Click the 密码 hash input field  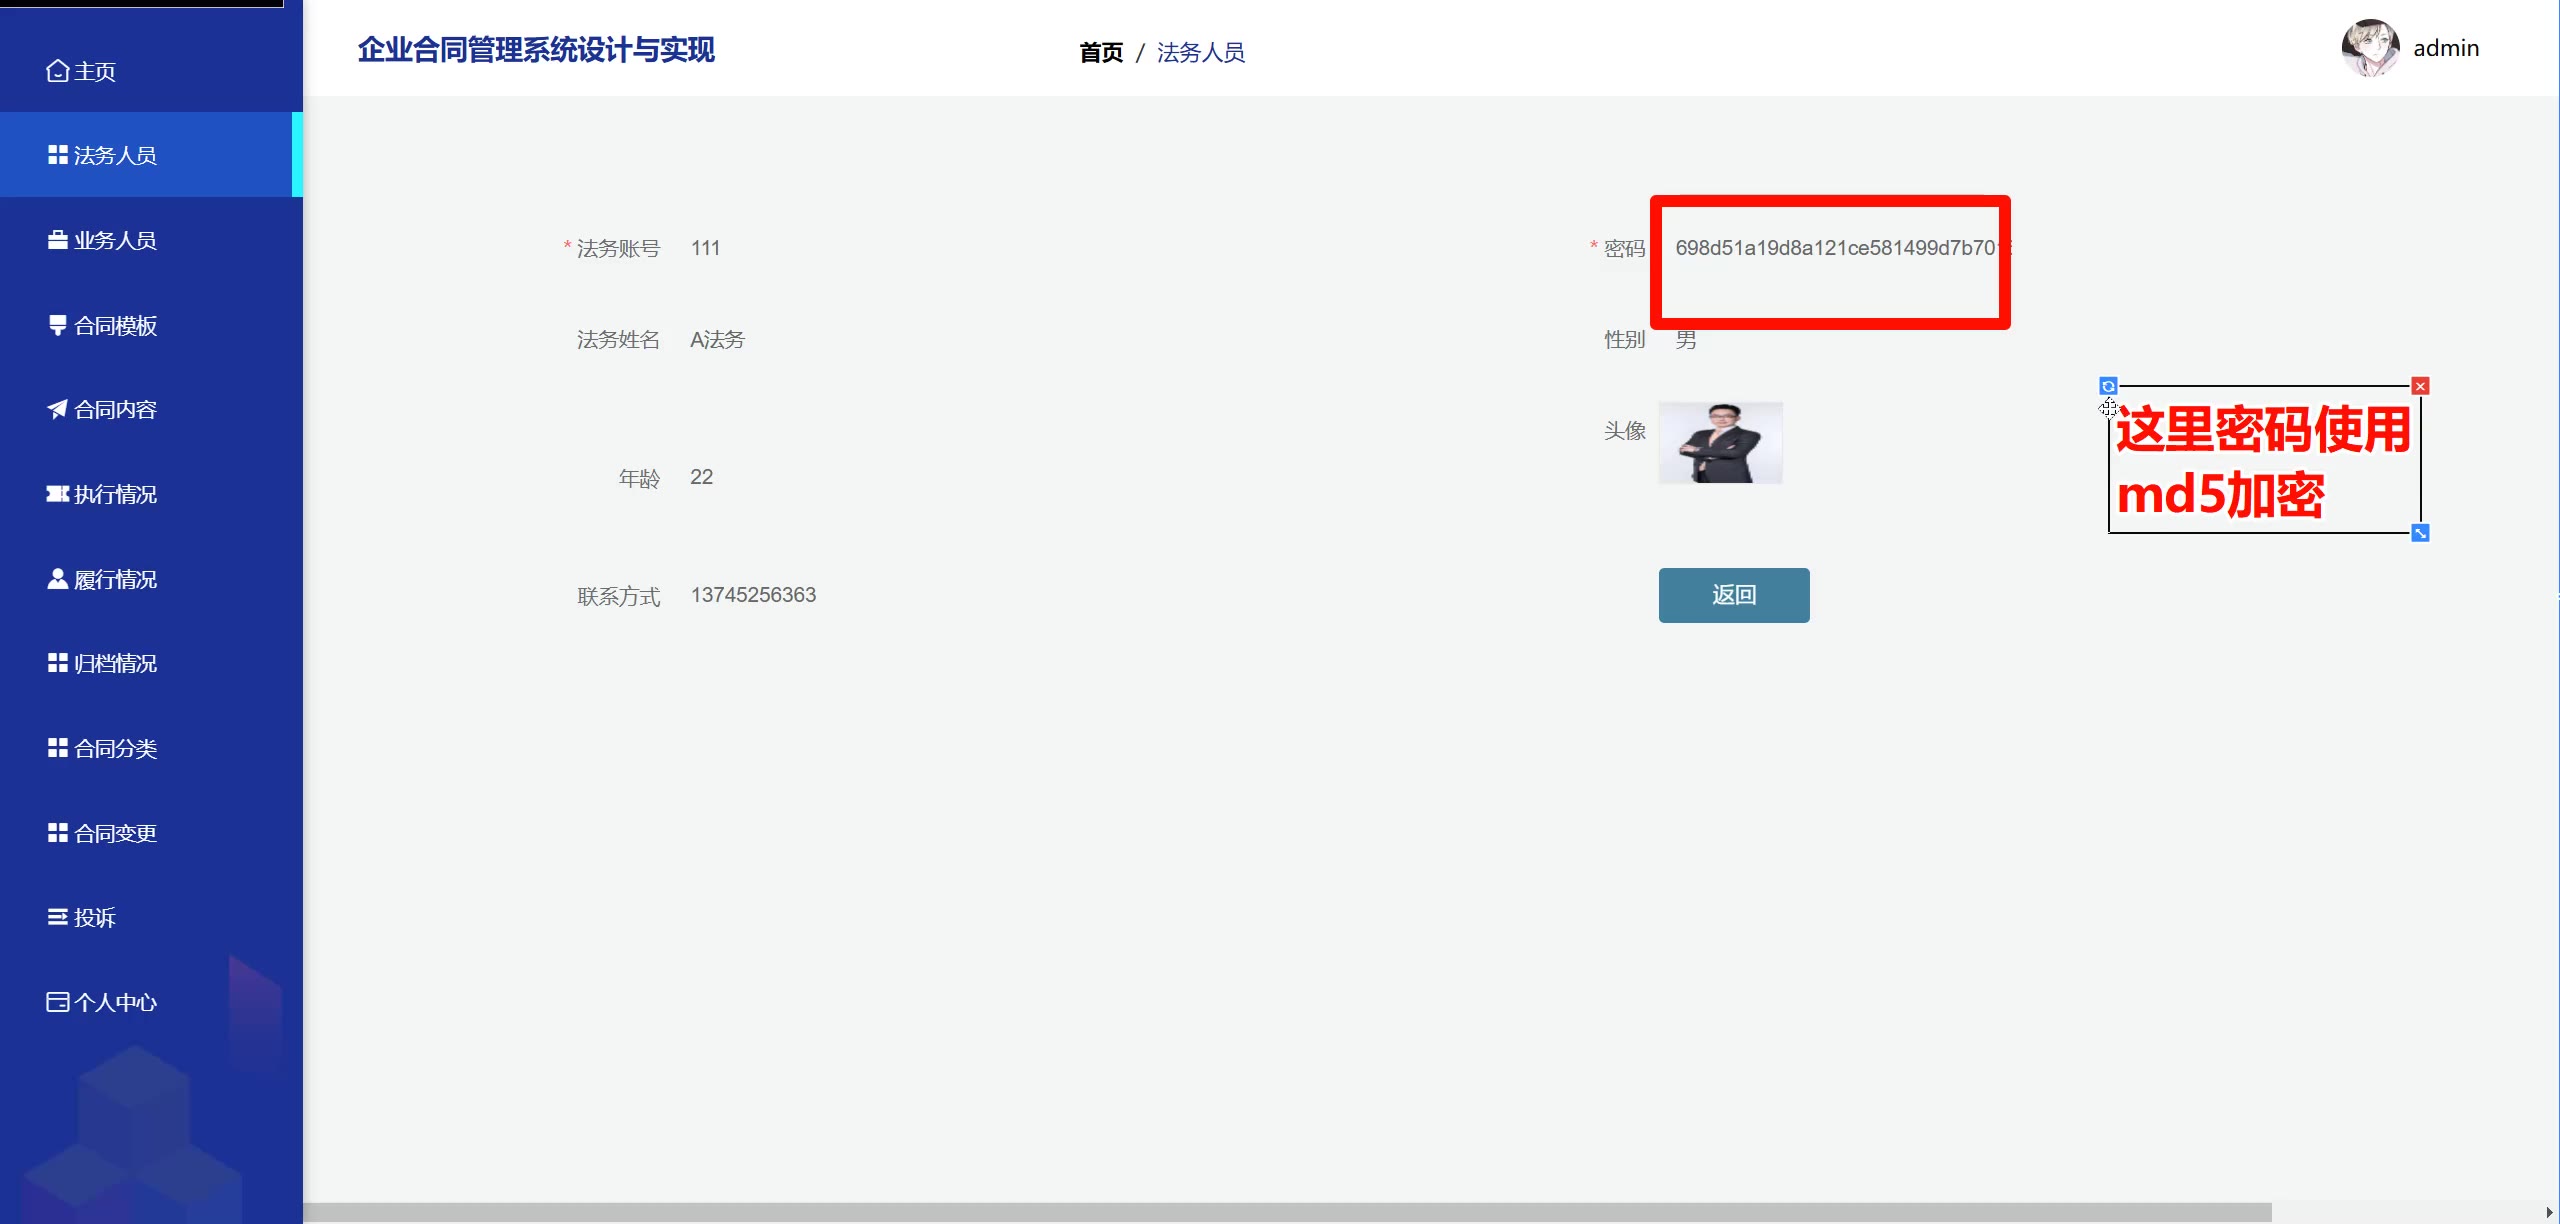click(1835, 248)
